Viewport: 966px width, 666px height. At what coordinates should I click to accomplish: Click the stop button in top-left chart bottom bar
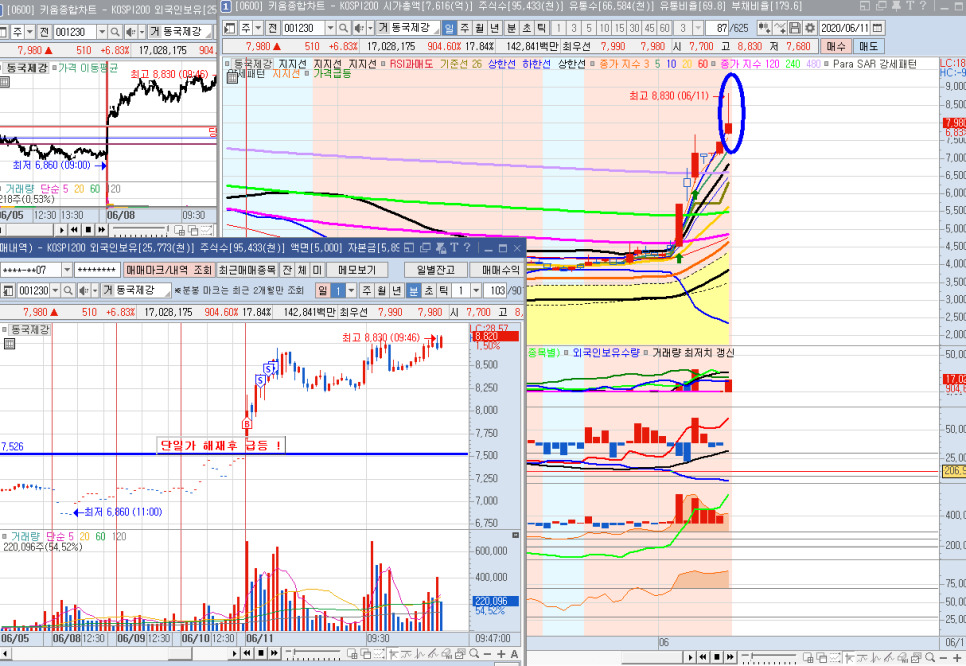(88, 230)
